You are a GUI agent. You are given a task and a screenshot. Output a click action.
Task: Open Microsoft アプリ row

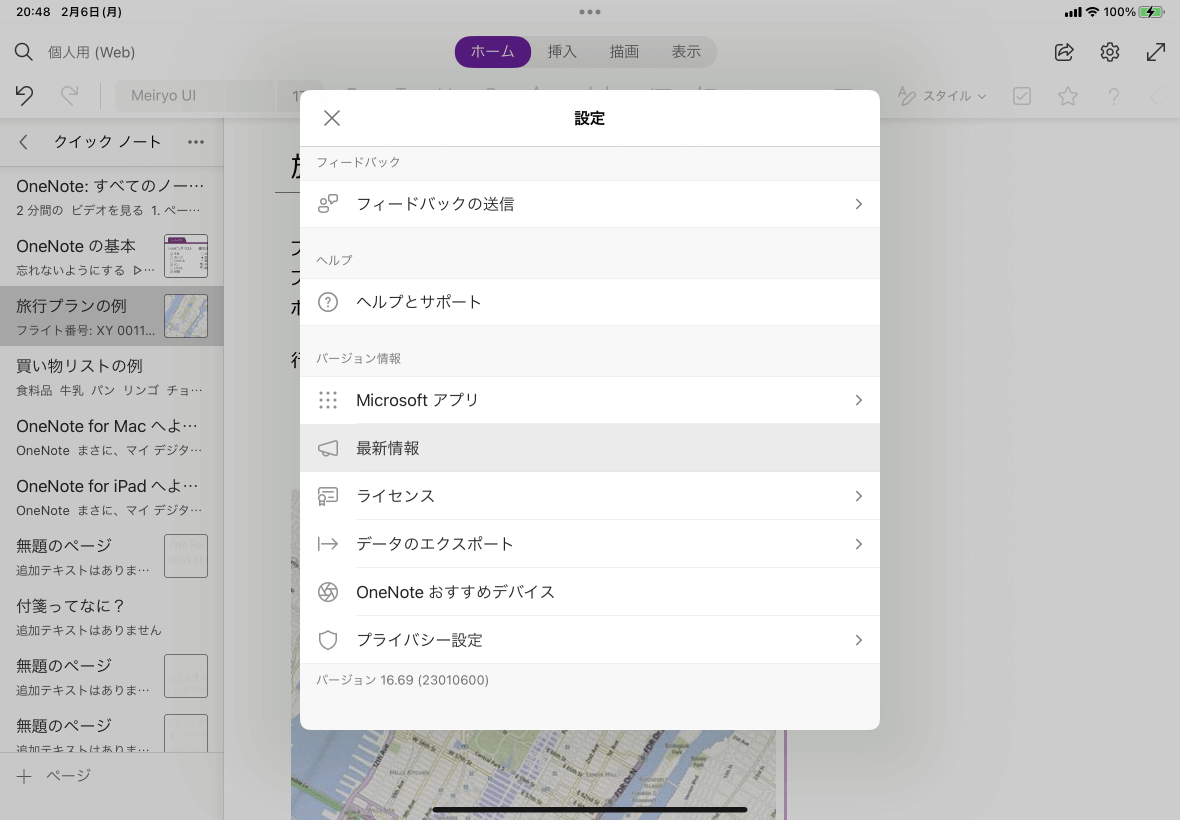(x=589, y=400)
